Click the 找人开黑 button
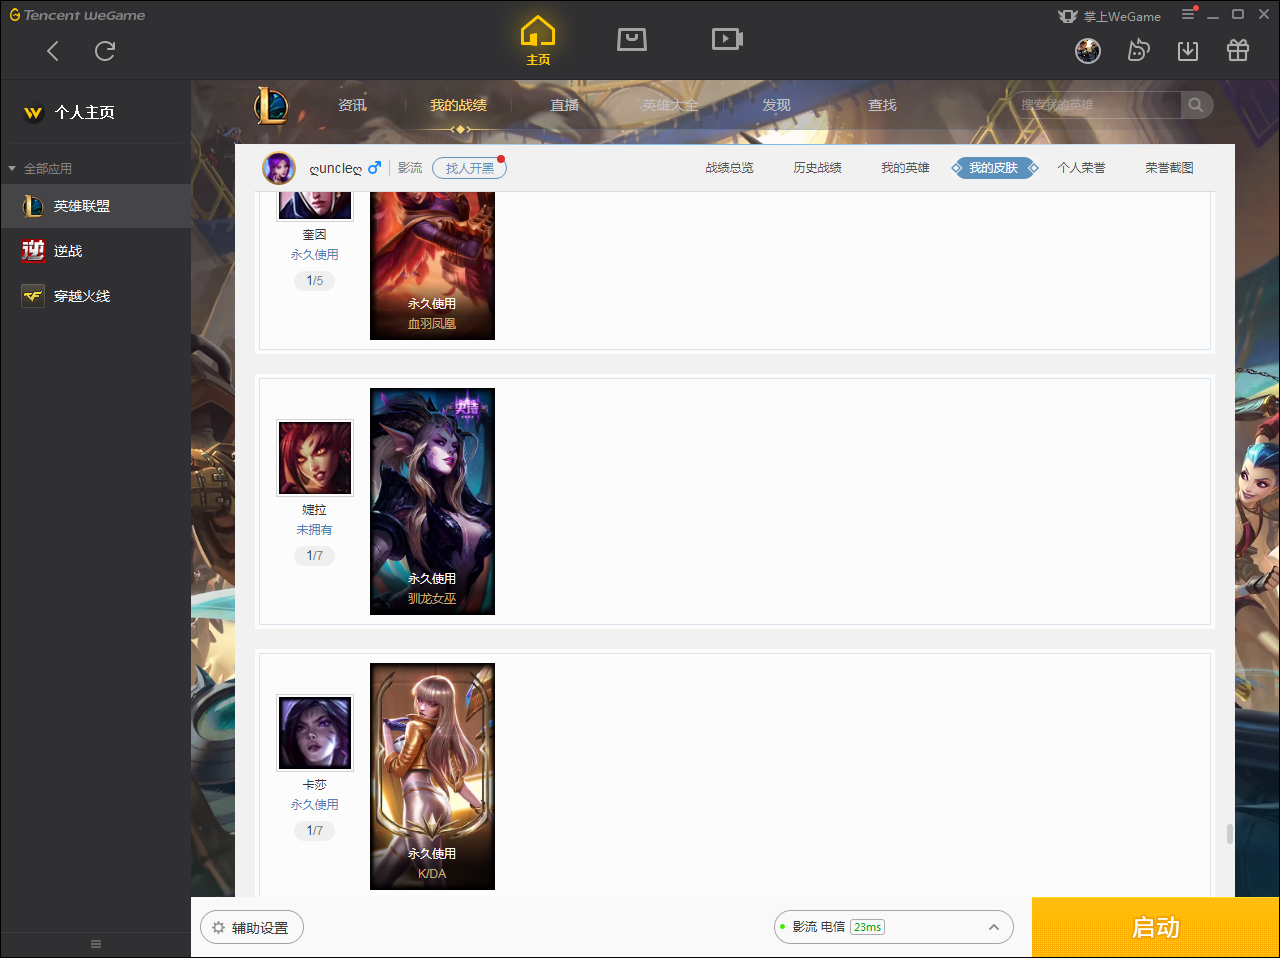This screenshot has width=1280, height=958. pos(470,168)
